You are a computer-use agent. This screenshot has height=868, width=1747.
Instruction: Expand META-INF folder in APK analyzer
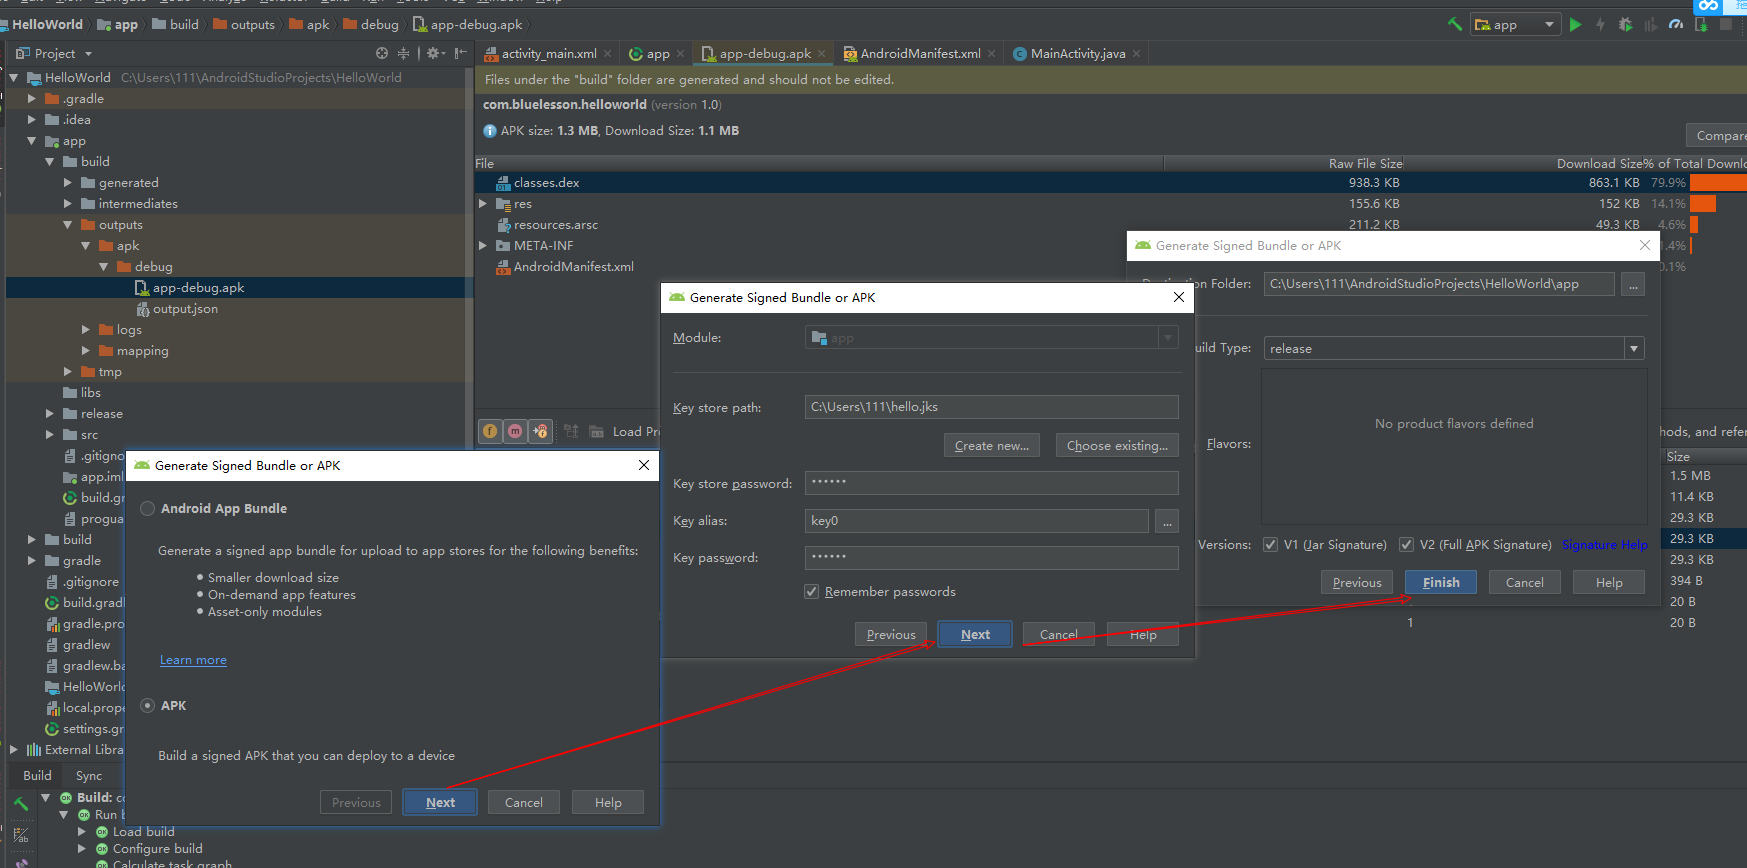(x=483, y=246)
